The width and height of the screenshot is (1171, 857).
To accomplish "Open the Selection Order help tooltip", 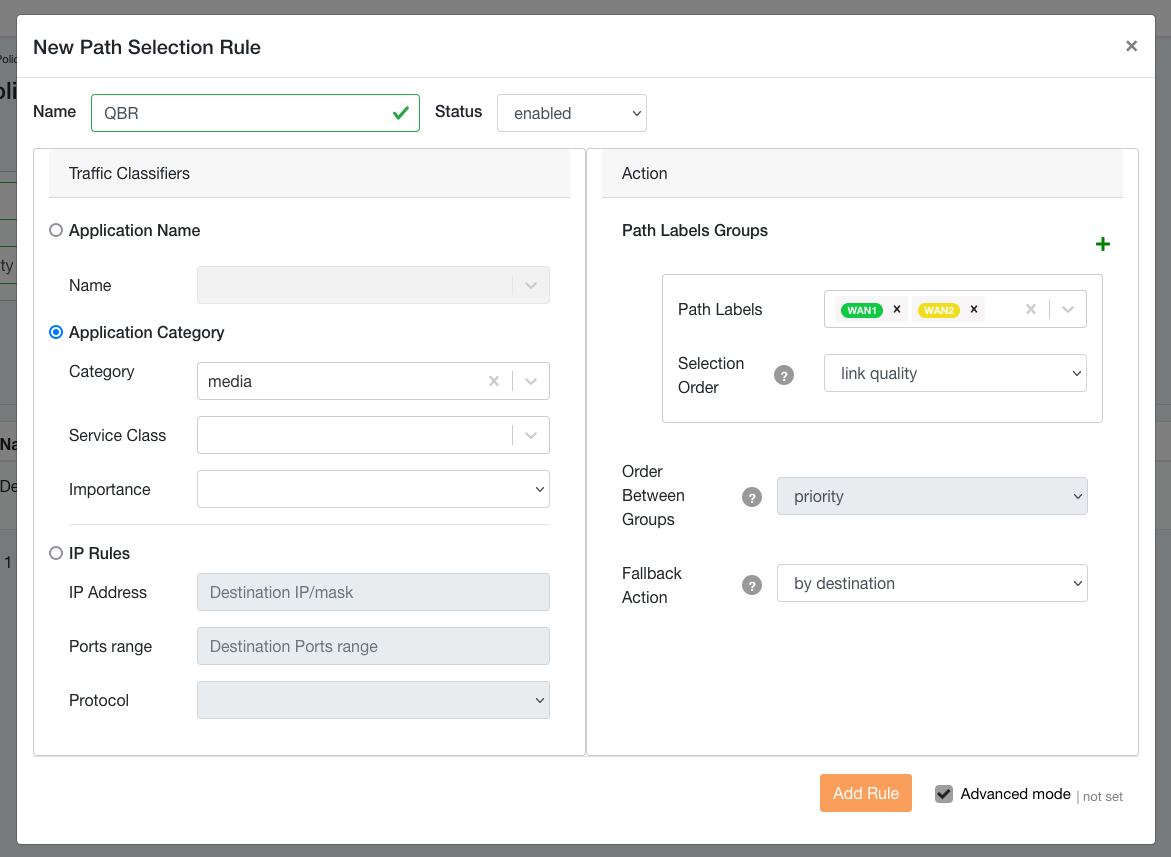I will [x=784, y=376].
